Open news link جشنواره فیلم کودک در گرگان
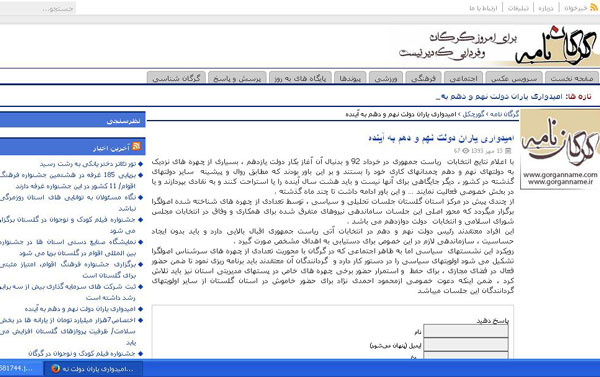The width and height of the screenshot is (600, 377). pos(82,353)
